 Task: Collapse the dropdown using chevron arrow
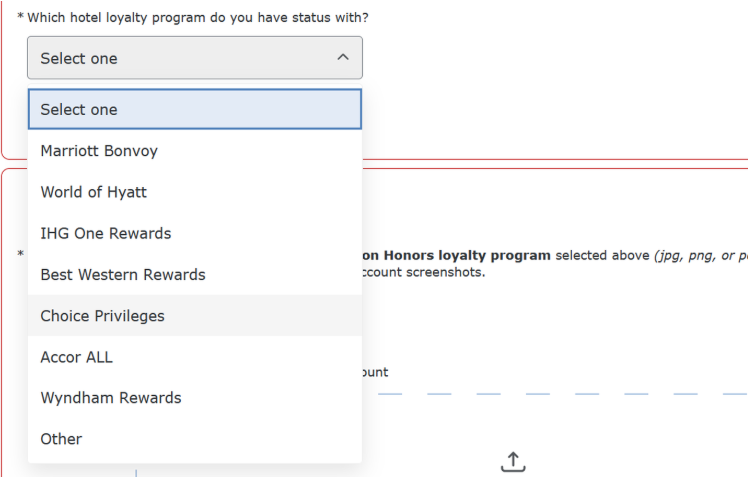pos(343,57)
